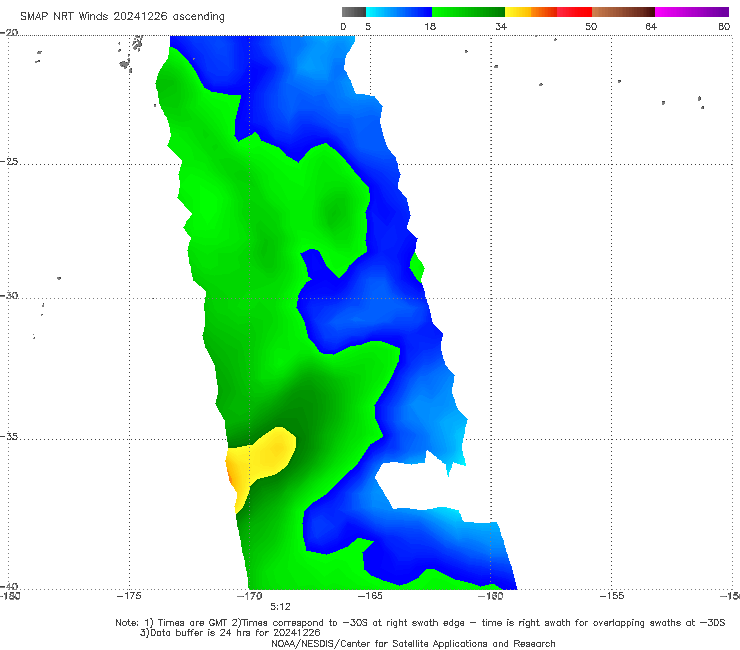Click the longitude label '-175'
The image size is (740, 650).
(129, 595)
